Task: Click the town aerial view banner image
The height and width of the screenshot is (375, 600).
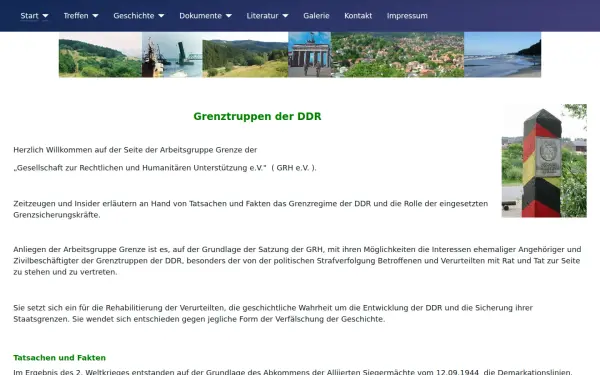Action: pyautogui.click(x=398, y=55)
